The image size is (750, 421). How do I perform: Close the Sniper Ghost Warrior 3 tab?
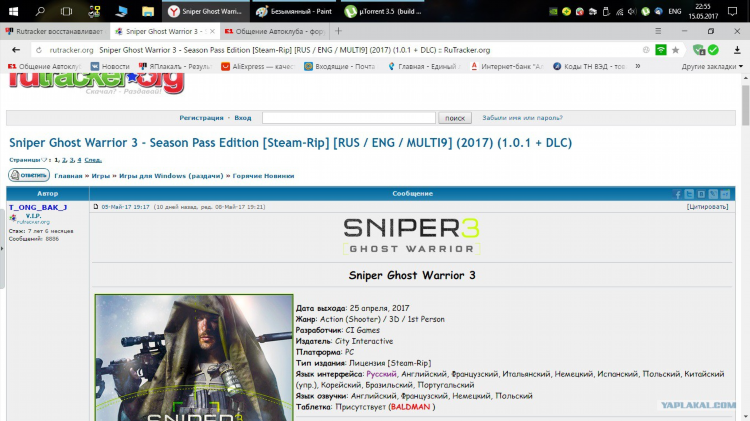(212, 31)
